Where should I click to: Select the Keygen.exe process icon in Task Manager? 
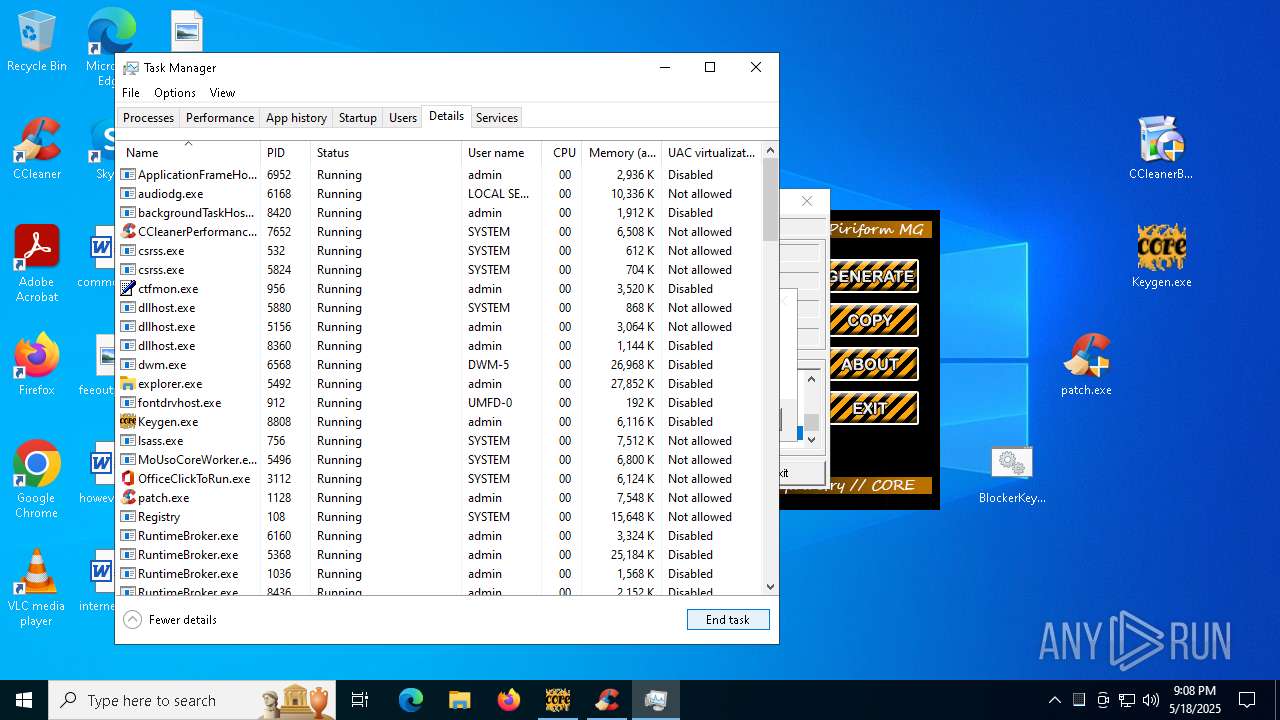128,422
